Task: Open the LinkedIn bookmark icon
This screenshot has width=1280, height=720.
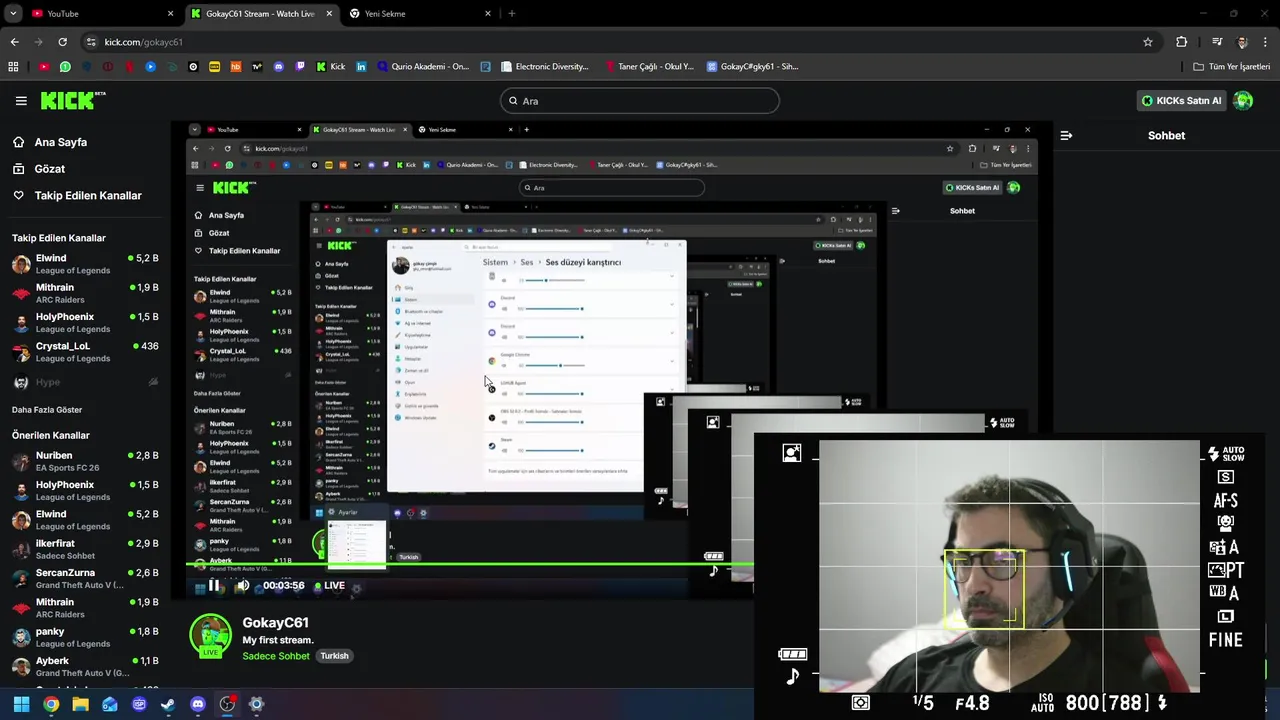Action: 361,67
